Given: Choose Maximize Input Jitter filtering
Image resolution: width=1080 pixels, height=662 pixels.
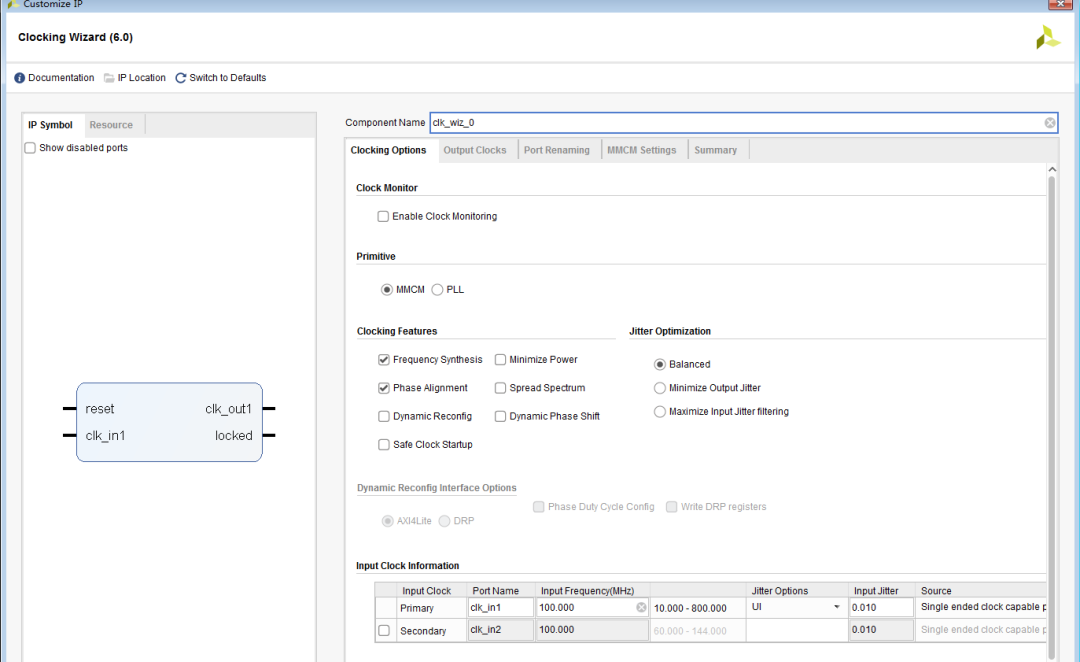Looking at the screenshot, I should (x=660, y=411).
